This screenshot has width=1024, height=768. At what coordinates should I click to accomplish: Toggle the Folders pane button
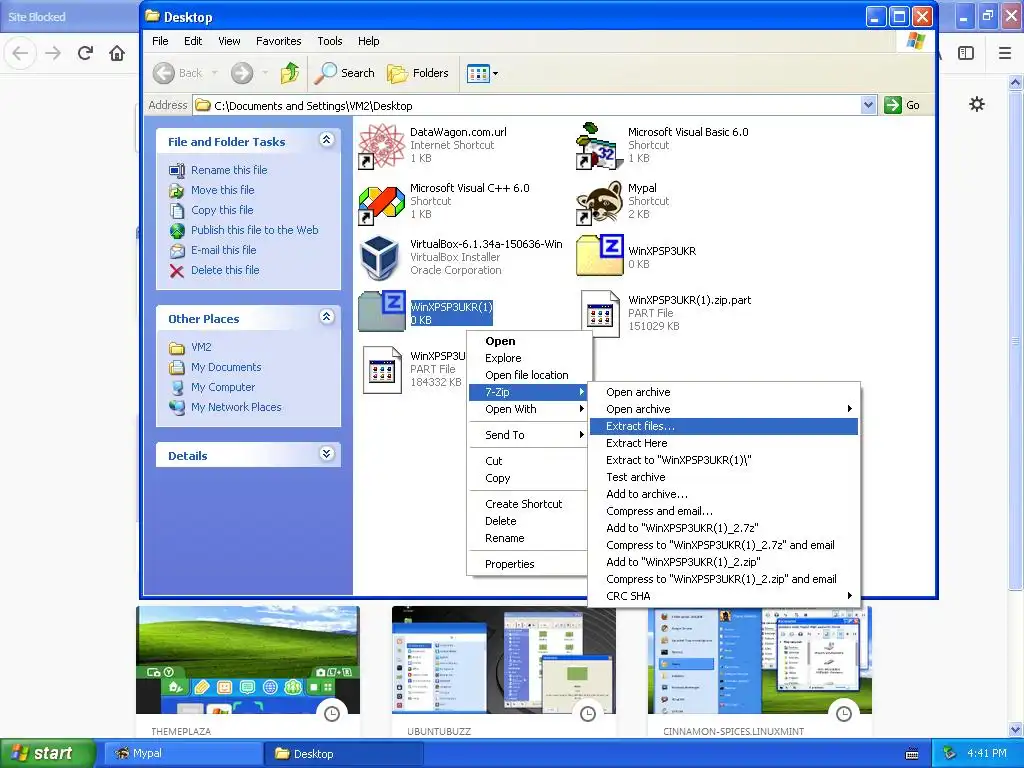click(417, 73)
